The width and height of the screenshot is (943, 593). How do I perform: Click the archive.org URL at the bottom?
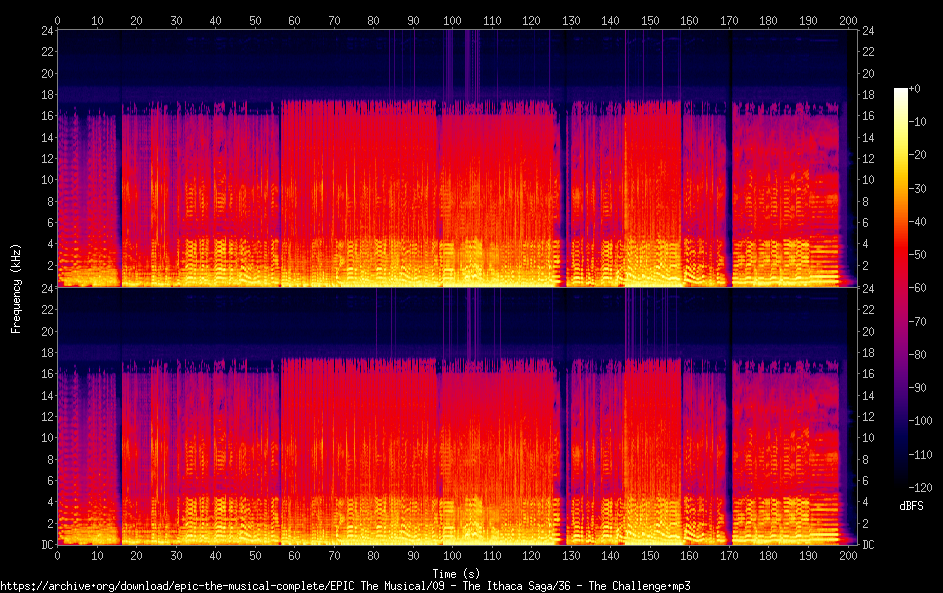coord(345,585)
